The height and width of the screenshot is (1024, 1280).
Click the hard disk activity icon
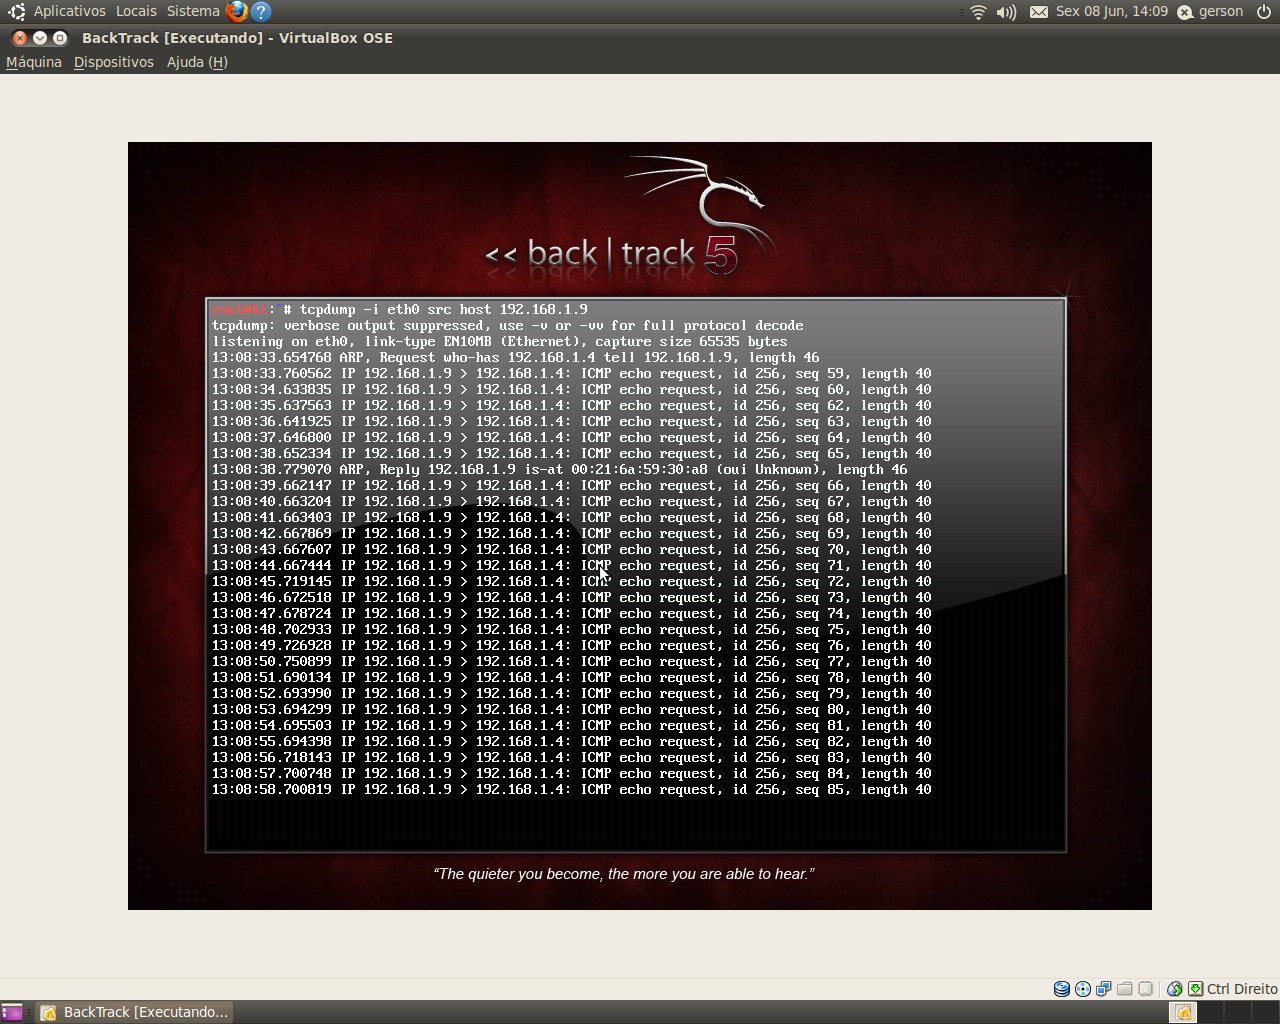pos(1062,989)
